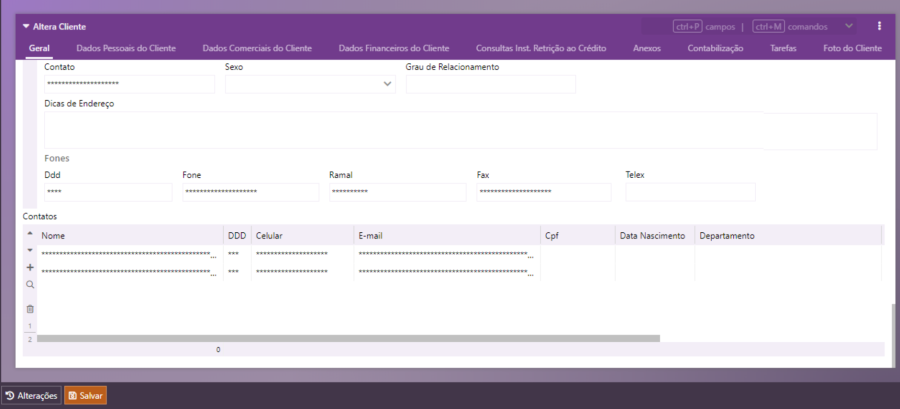The height and width of the screenshot is (409, 900).
Task: Select row number 1 indicator
Action: click(30, 326)
